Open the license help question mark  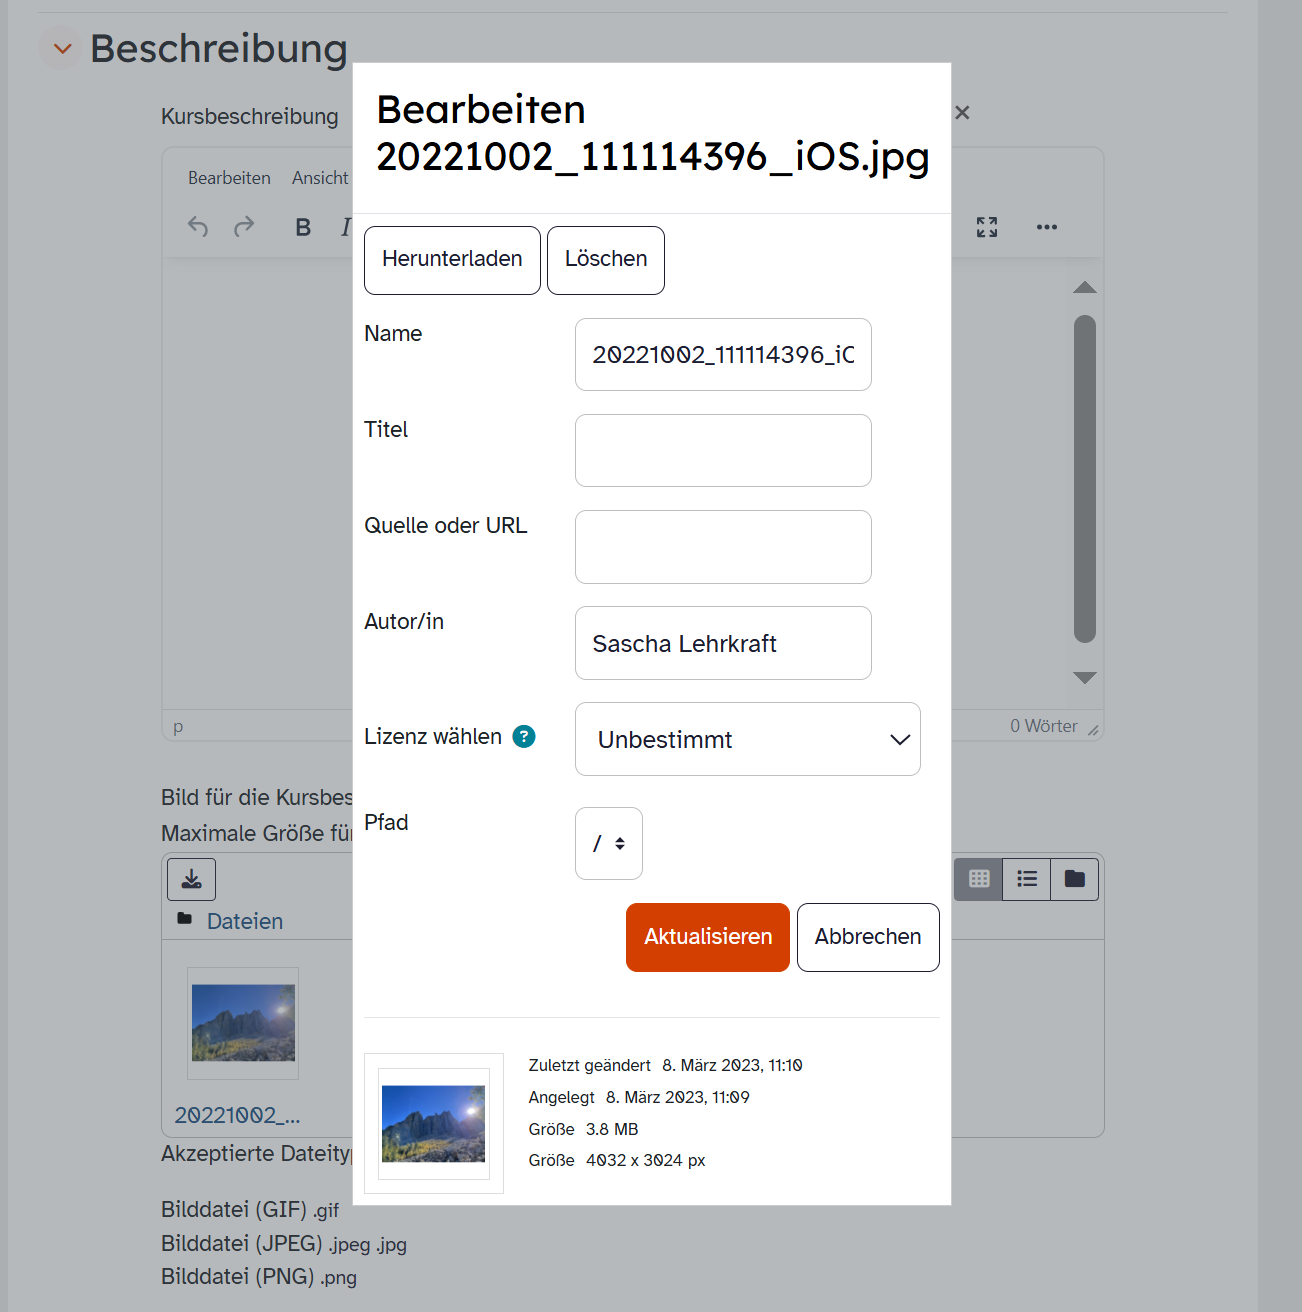coord(524,737)
